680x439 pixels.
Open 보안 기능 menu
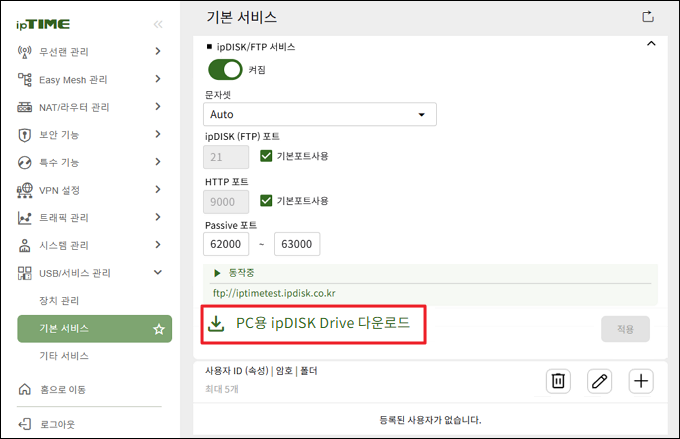59,135
